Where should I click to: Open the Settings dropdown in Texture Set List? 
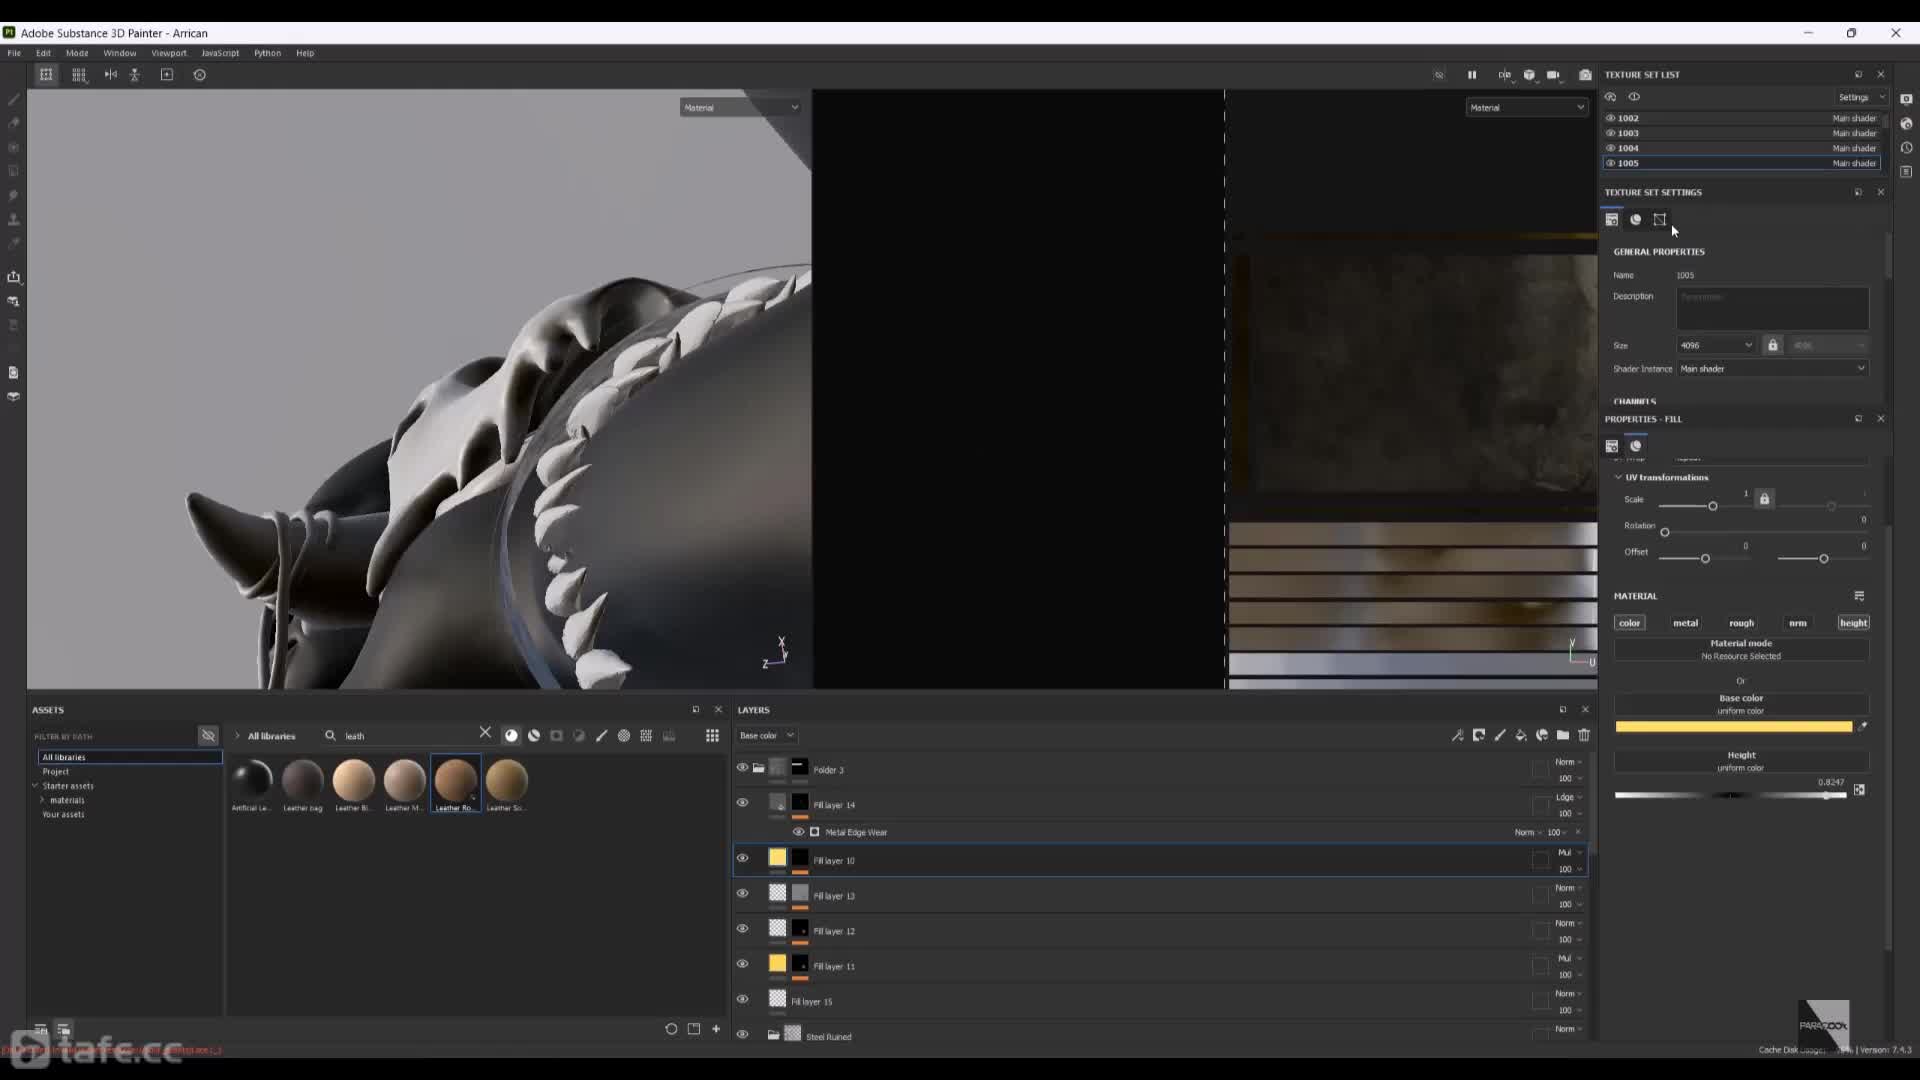click(1860, 97)
